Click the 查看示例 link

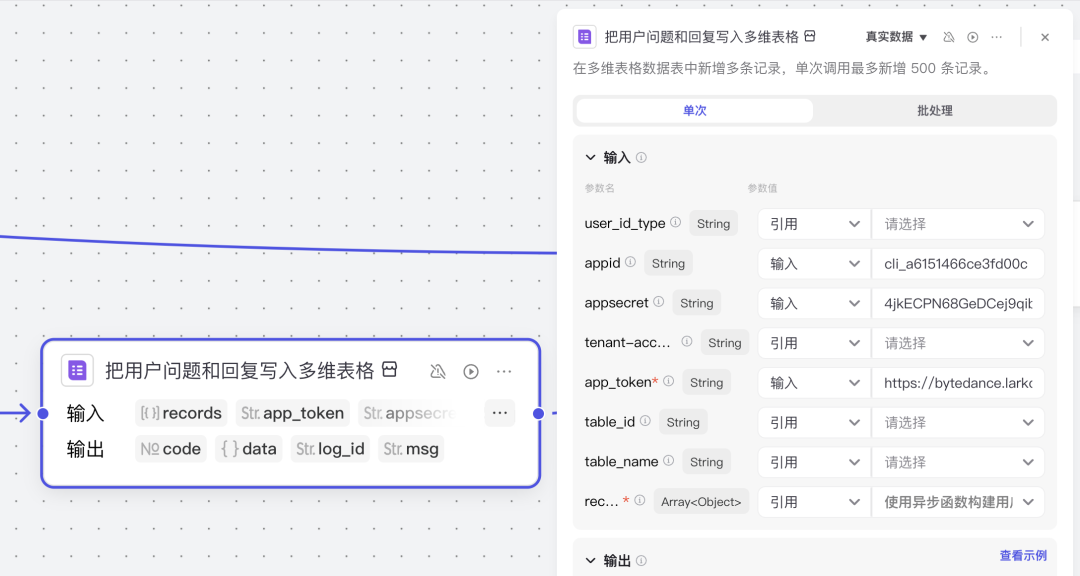point(1023,556)
